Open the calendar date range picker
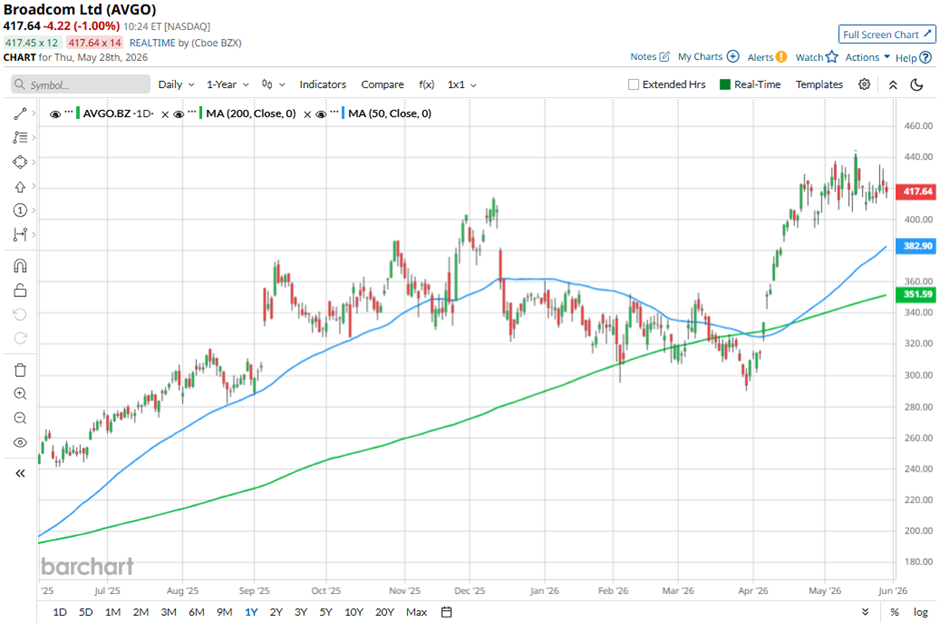This screenshot has width=940, height=623. coord(446,612)
